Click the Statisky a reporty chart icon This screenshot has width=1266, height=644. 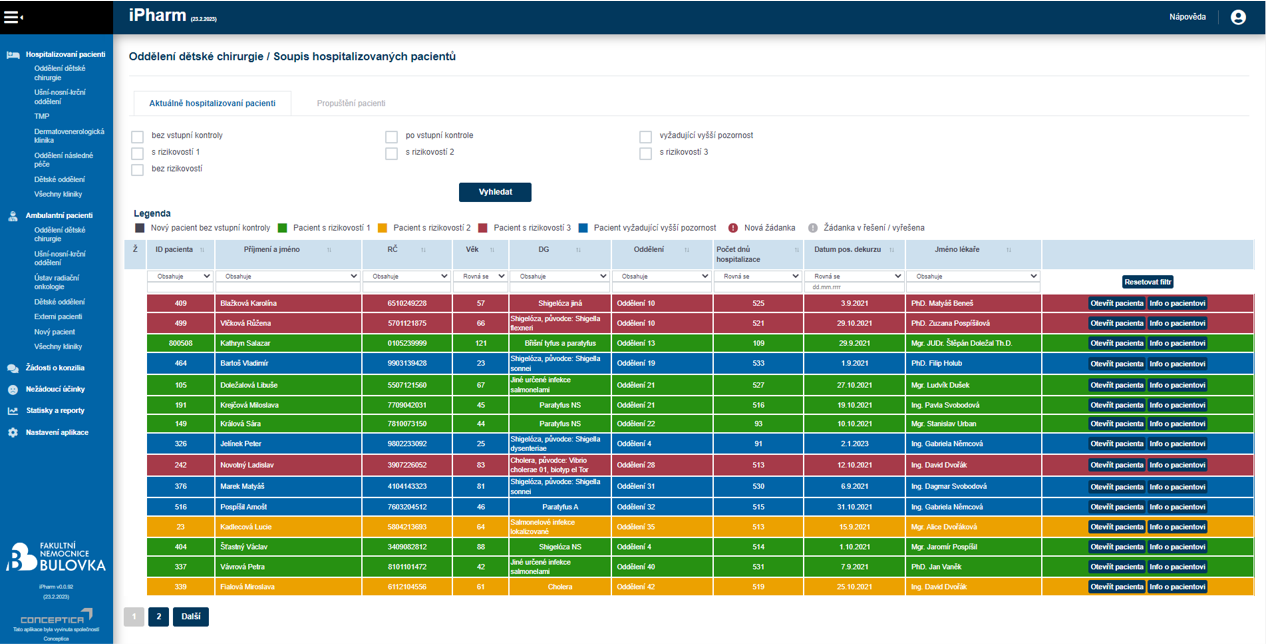click(13, 411)
